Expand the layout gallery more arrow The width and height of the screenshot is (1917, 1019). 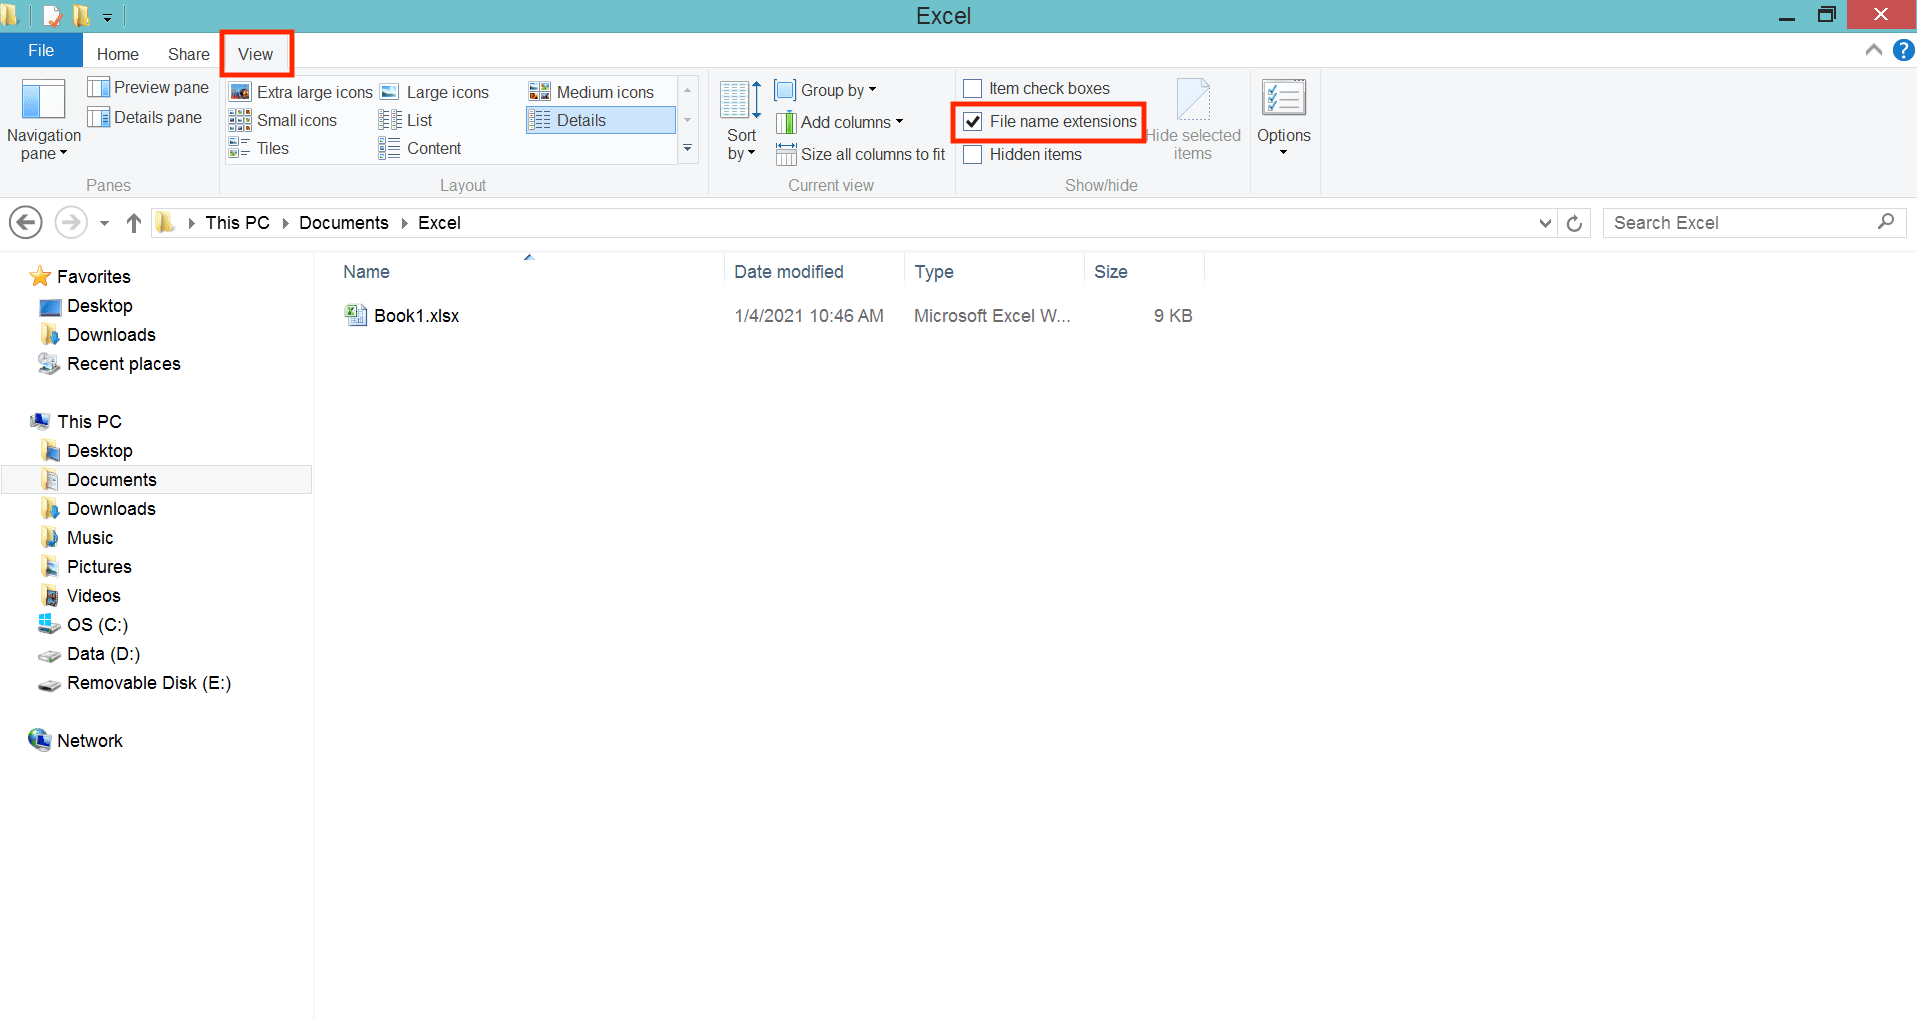[687, 148]
